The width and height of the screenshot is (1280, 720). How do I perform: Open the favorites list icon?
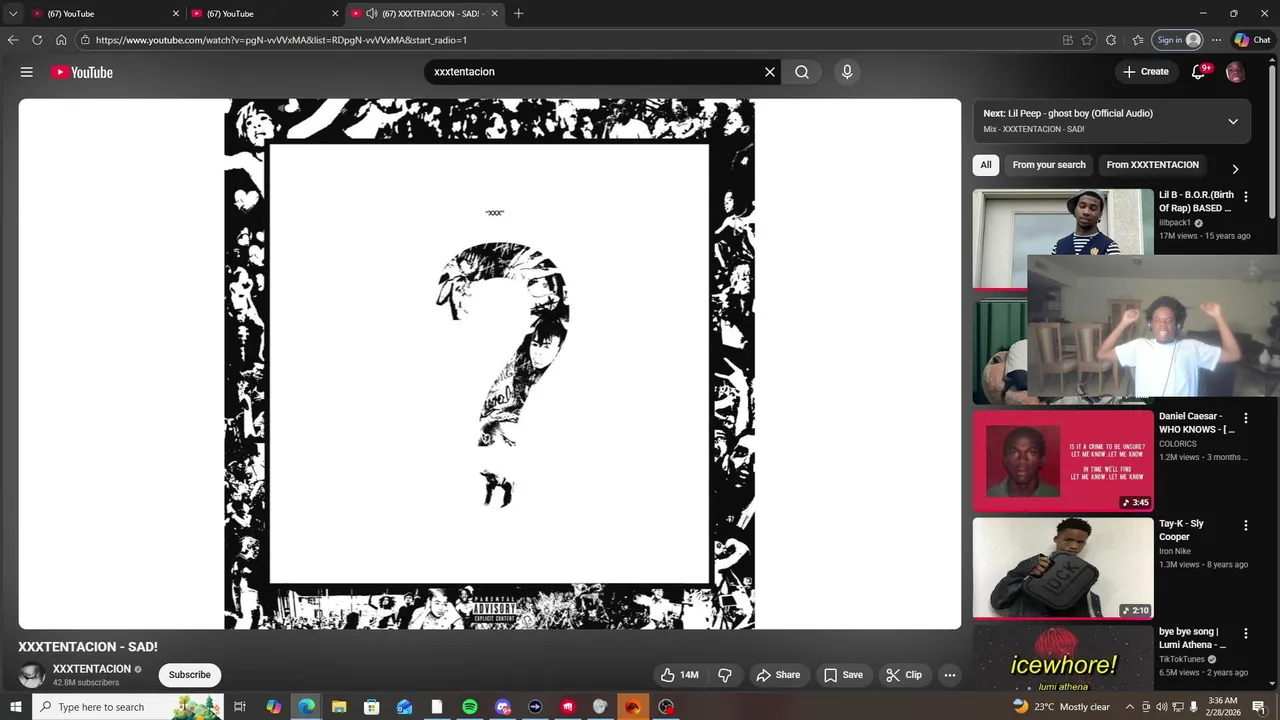point(1138,40)
